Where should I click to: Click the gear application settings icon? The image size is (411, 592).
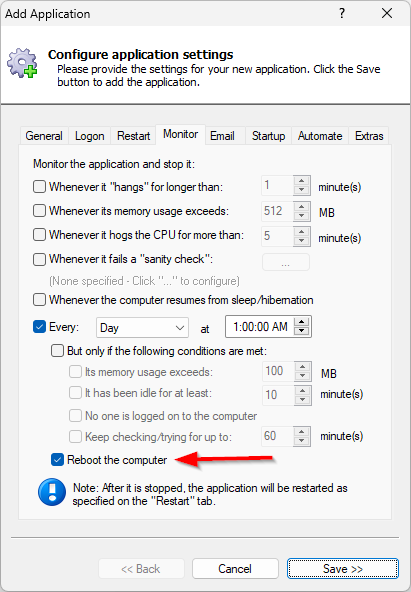(x=22, y=63)
